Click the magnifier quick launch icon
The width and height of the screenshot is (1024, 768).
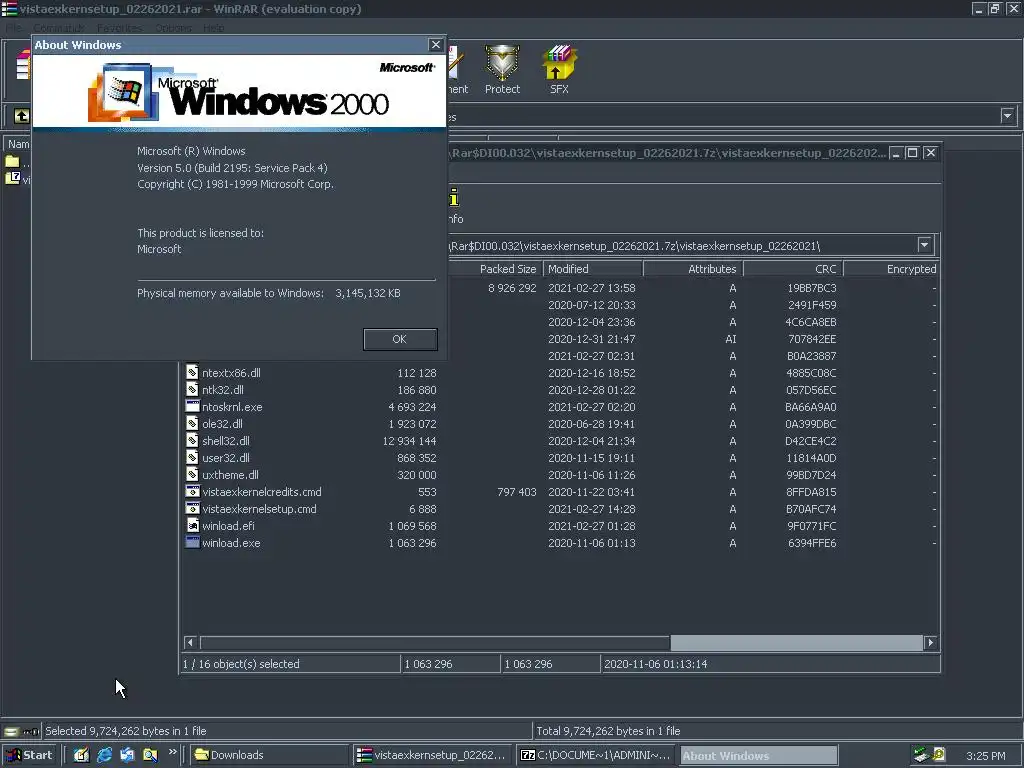150,755
